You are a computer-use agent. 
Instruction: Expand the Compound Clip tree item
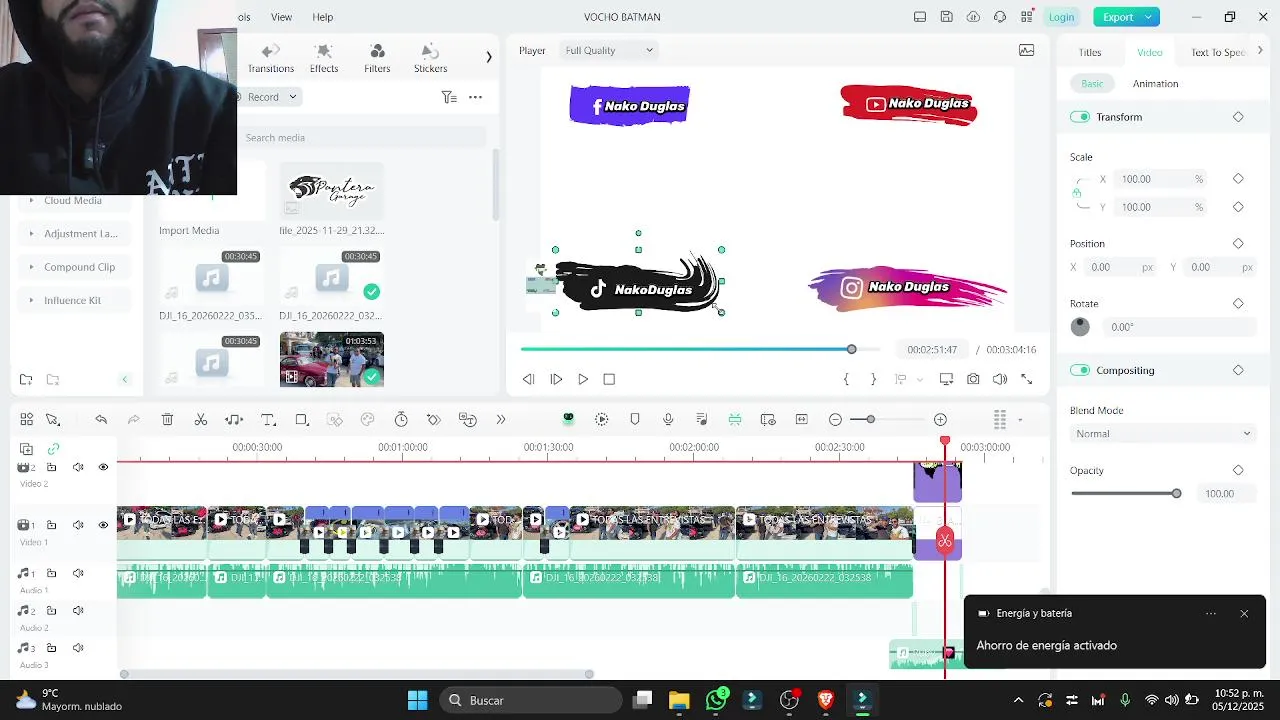32,267
